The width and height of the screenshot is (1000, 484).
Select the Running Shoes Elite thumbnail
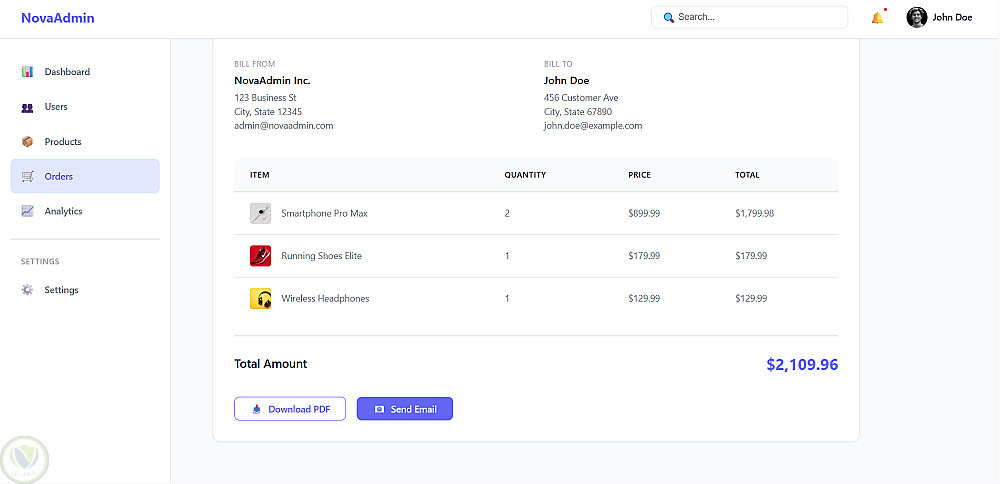[x=260, y=256]
